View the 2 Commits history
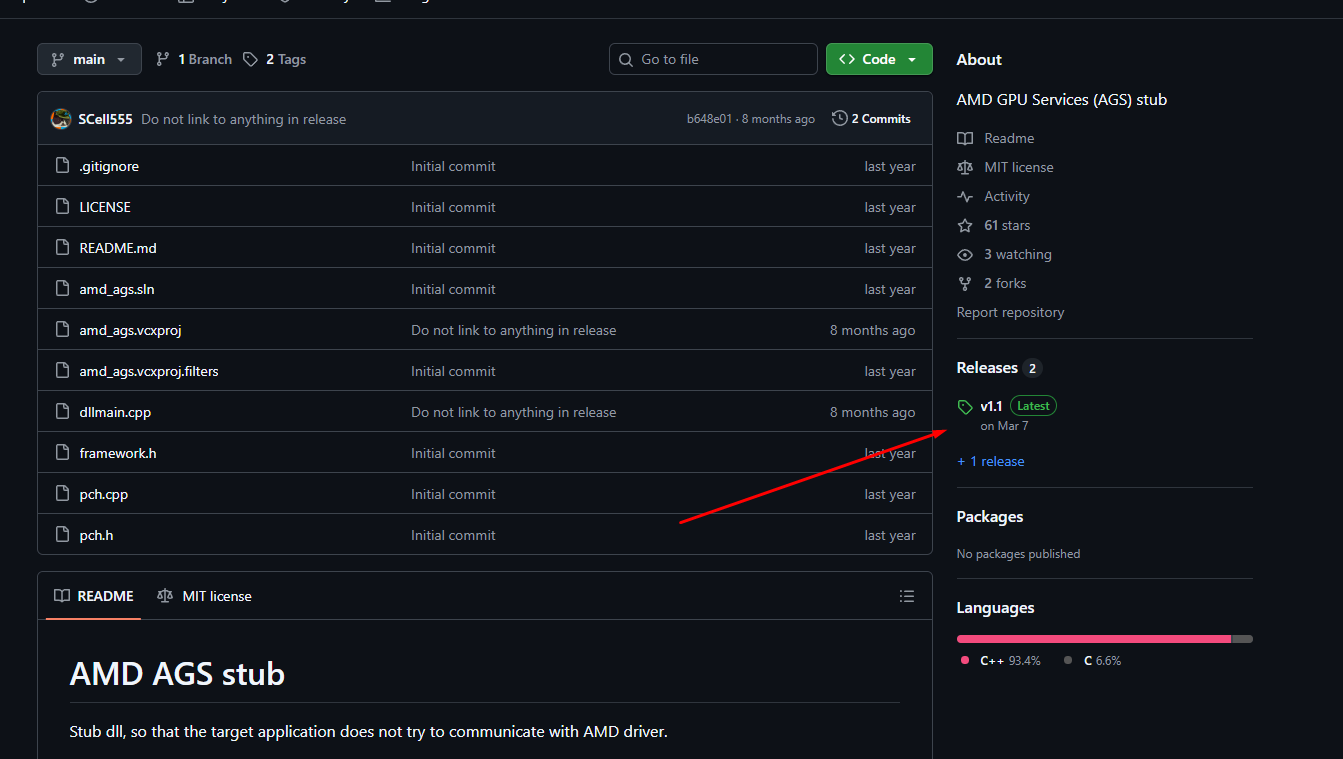Image resolution: width=1343 pixels, height=759 pixels. [871, 119]
